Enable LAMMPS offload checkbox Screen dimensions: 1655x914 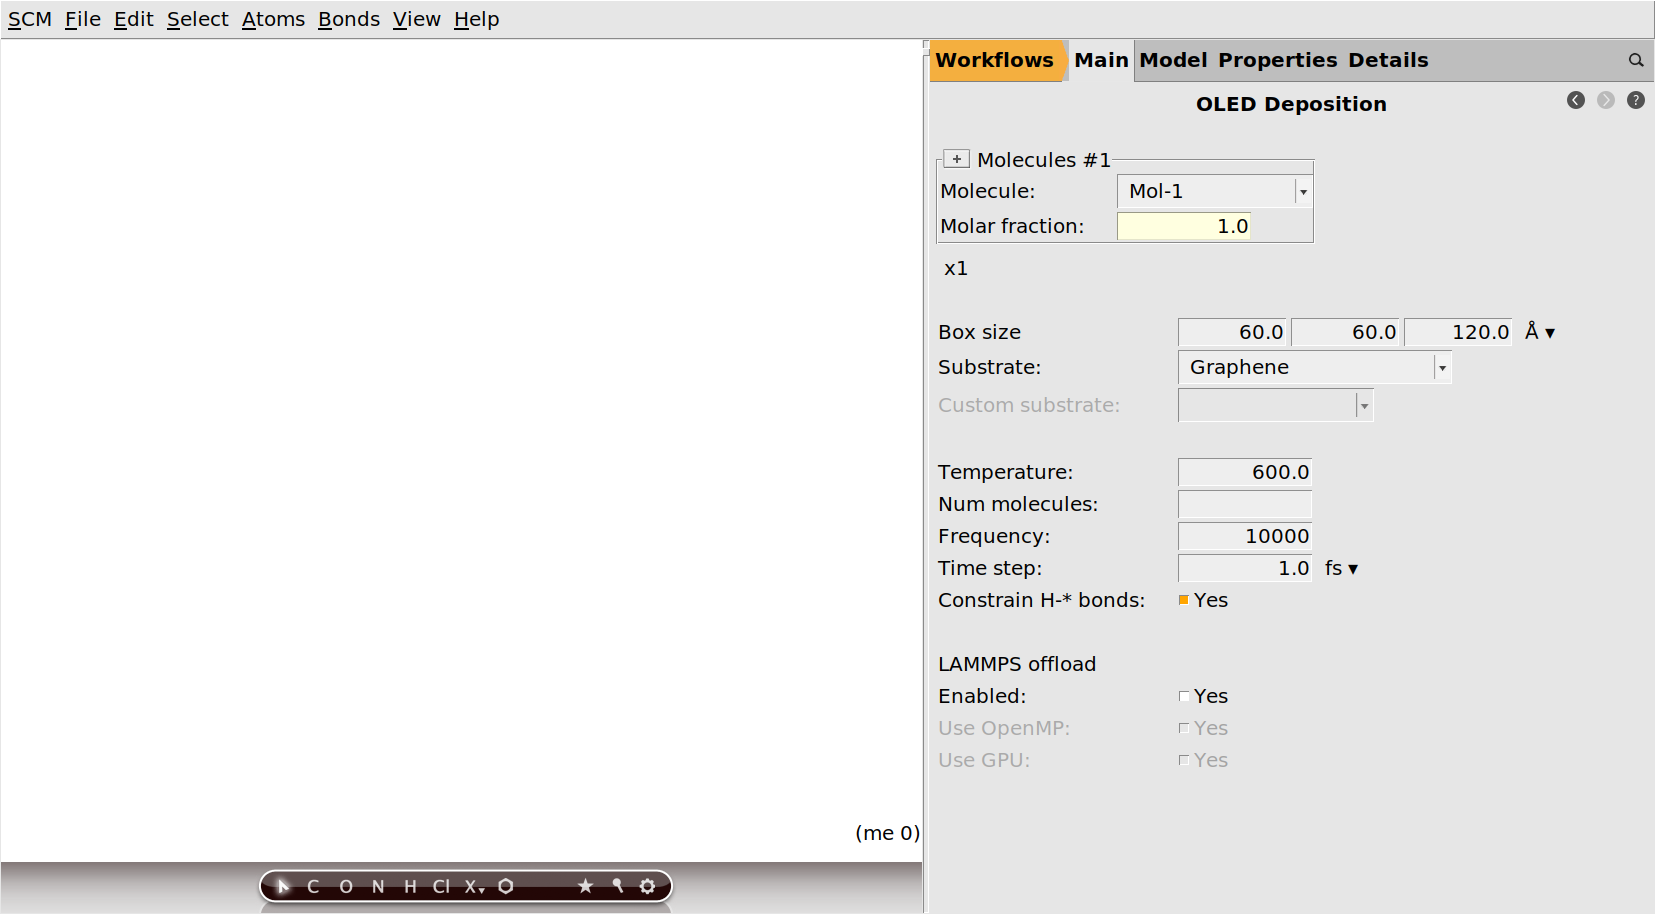point(1184,696)
